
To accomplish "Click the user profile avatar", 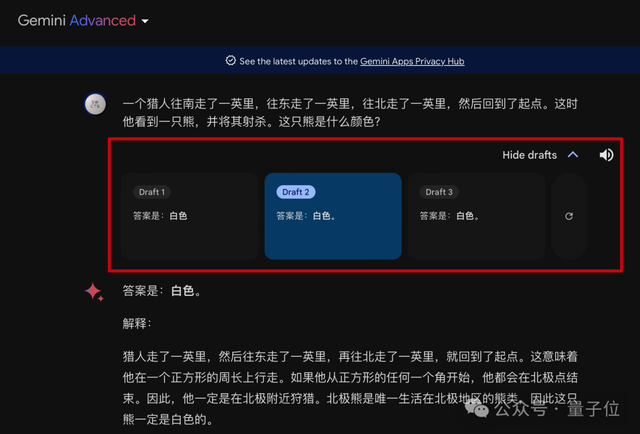I will coord(95,104).
